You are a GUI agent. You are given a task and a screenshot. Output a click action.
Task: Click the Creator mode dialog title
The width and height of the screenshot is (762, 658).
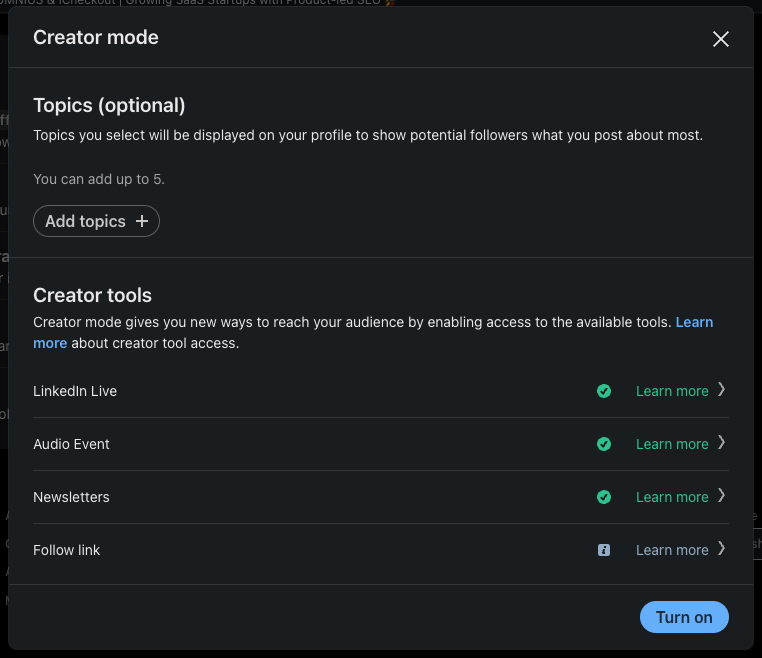click(x=96, y=37)
